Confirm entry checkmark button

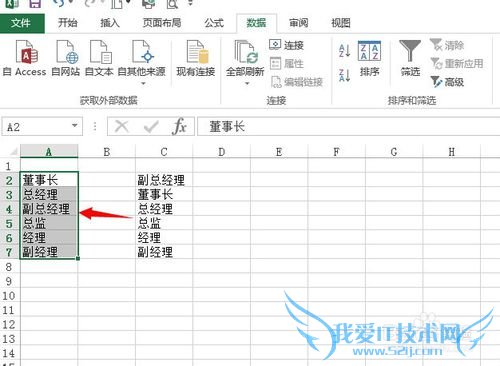click(x=151, y=127)
